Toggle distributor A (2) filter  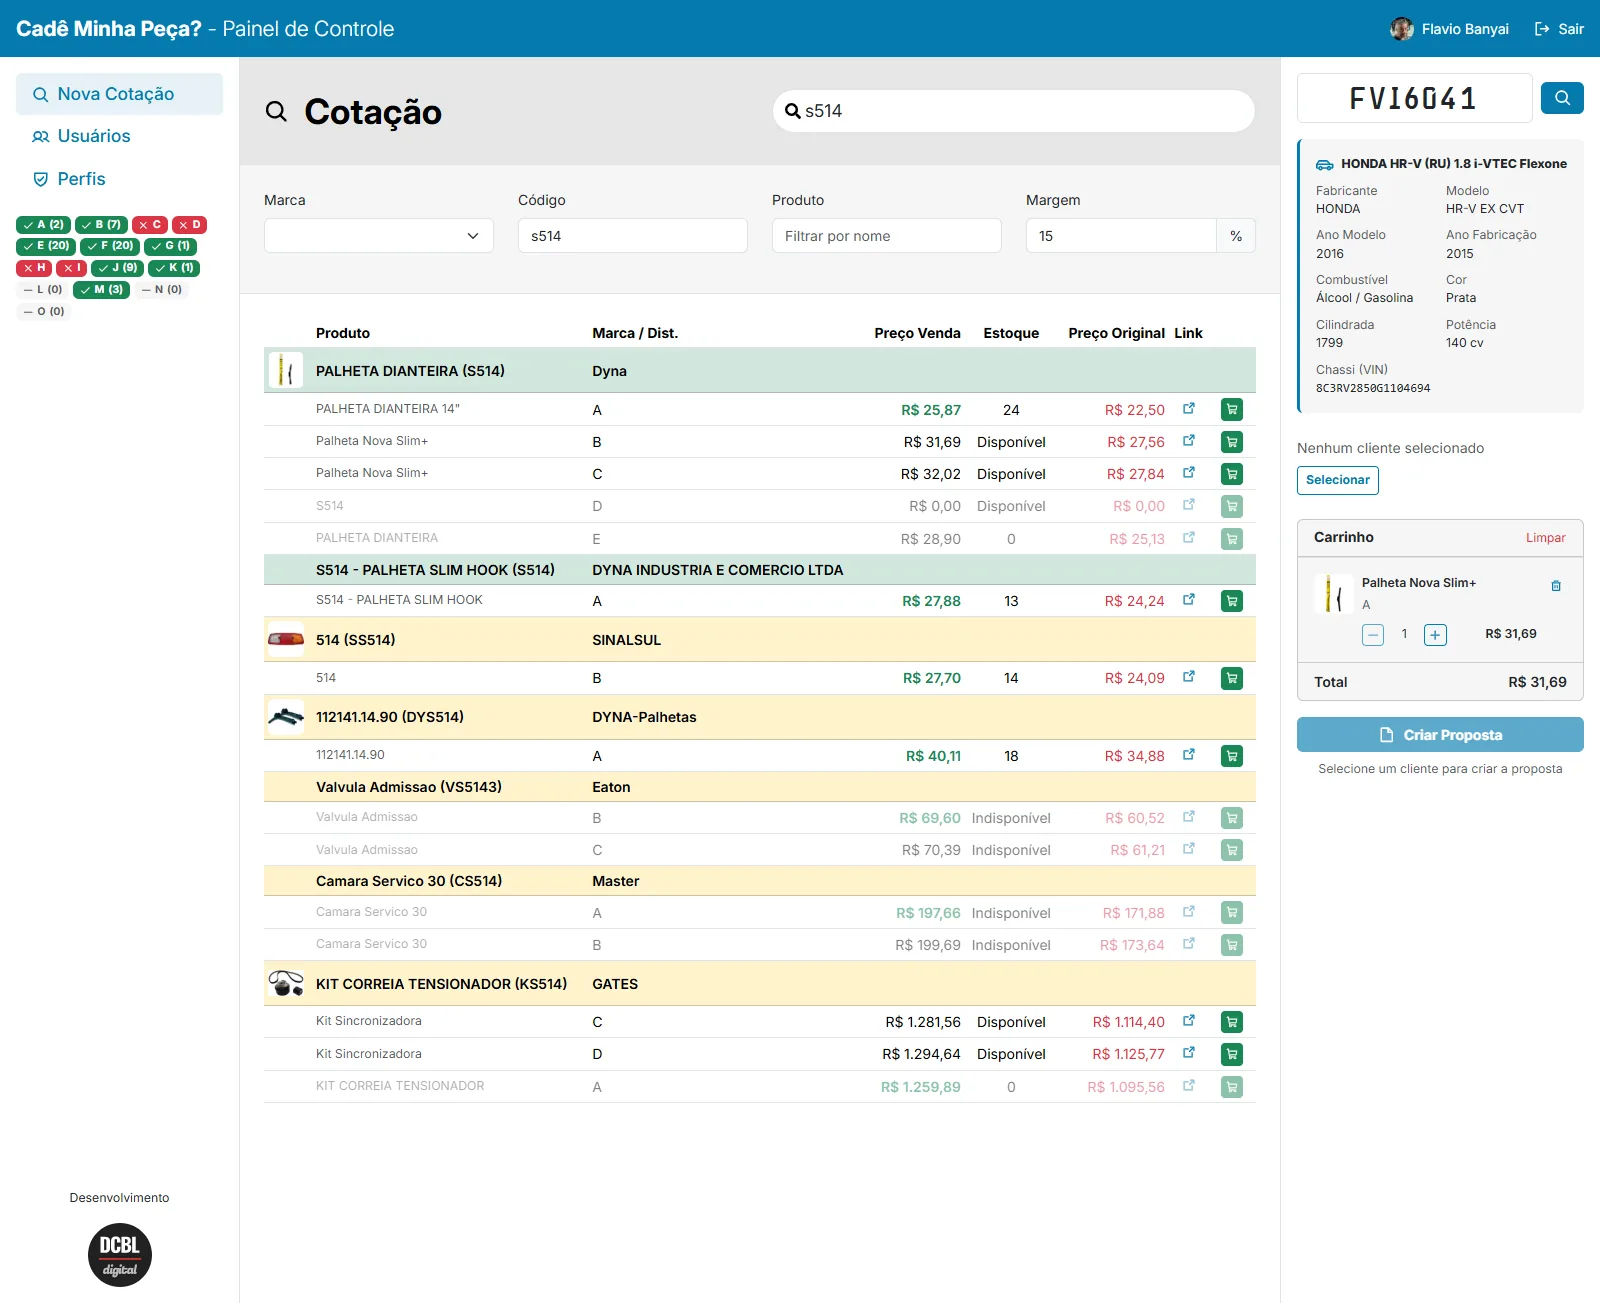[43, 225]
